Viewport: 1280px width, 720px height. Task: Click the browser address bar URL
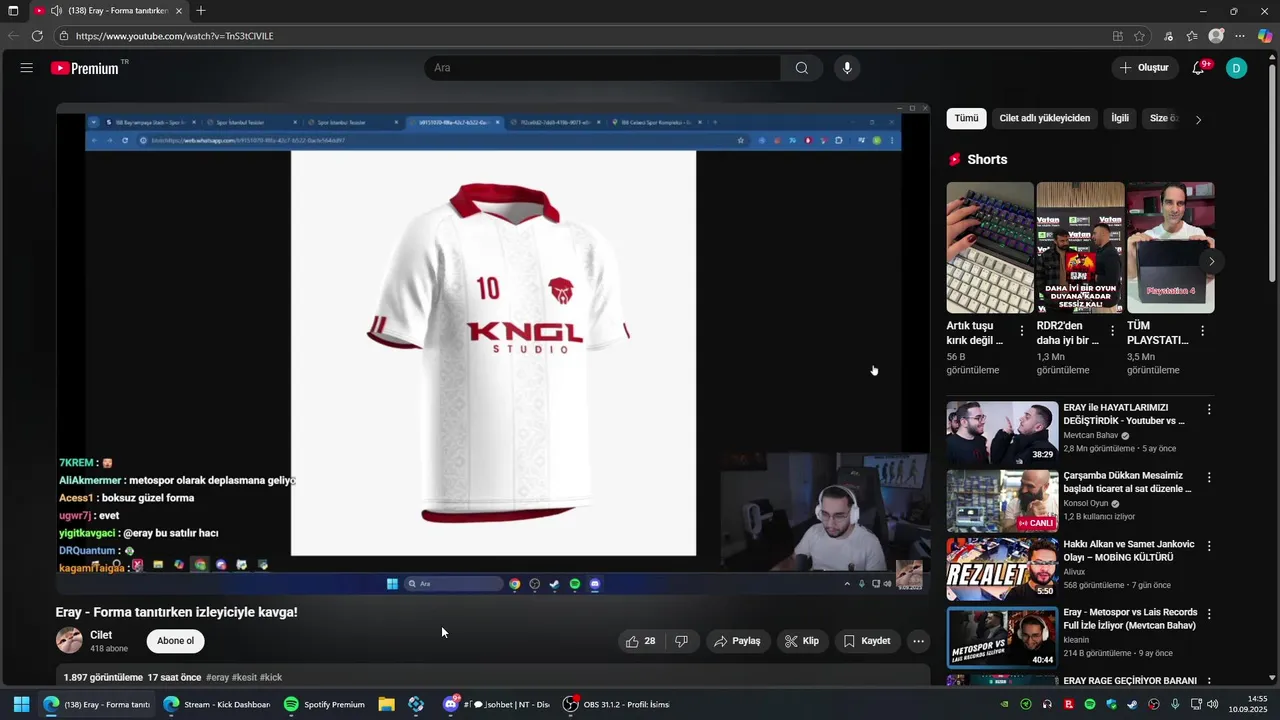pos(174,36)
